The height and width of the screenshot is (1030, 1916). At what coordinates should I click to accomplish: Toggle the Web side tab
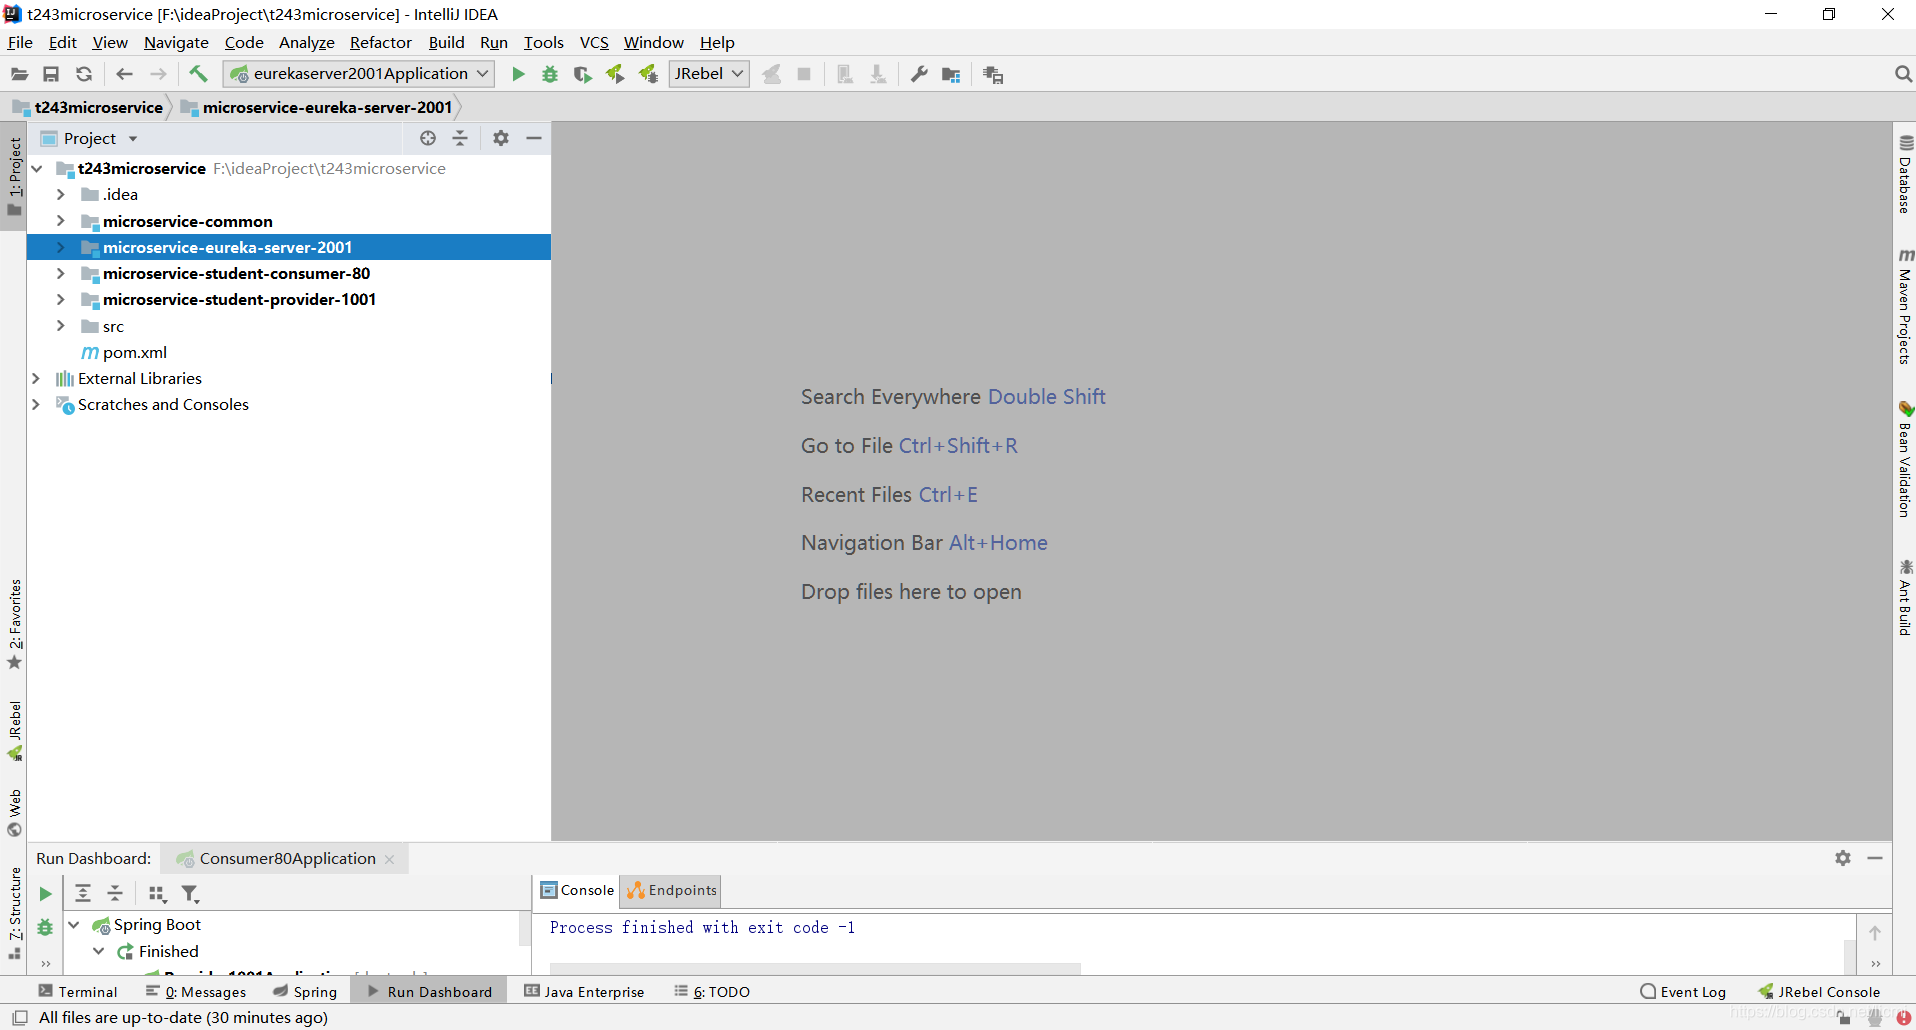coord(14,813)
